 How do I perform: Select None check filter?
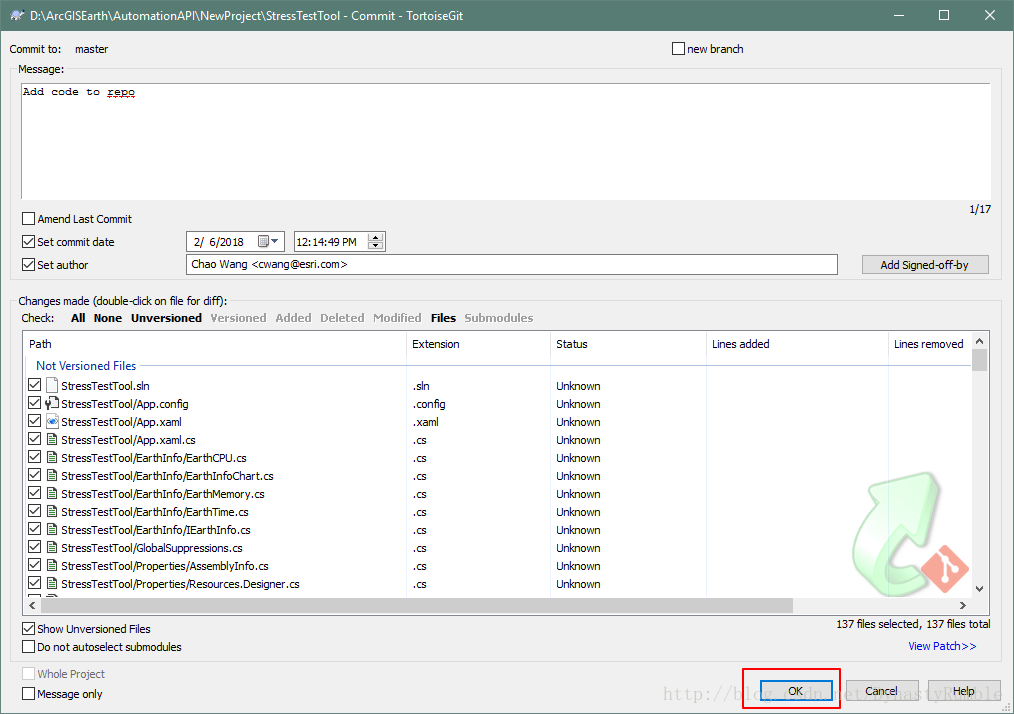tap(107, 318)
